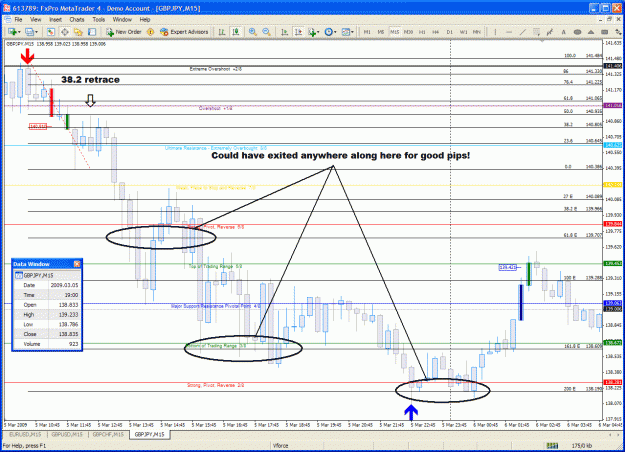Screen dimensions: 625x452
Task: Open the View menu
Action: pos(35,19)
